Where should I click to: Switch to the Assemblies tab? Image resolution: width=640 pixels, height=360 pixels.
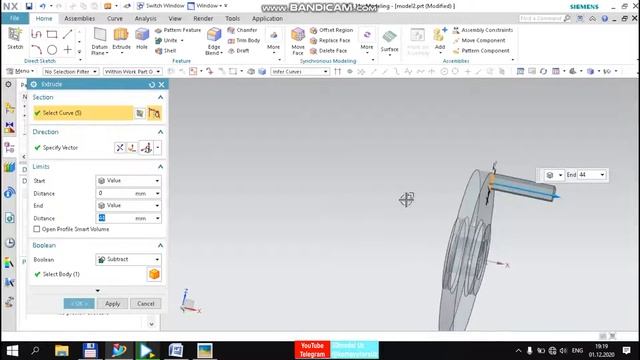pos(80,18)
